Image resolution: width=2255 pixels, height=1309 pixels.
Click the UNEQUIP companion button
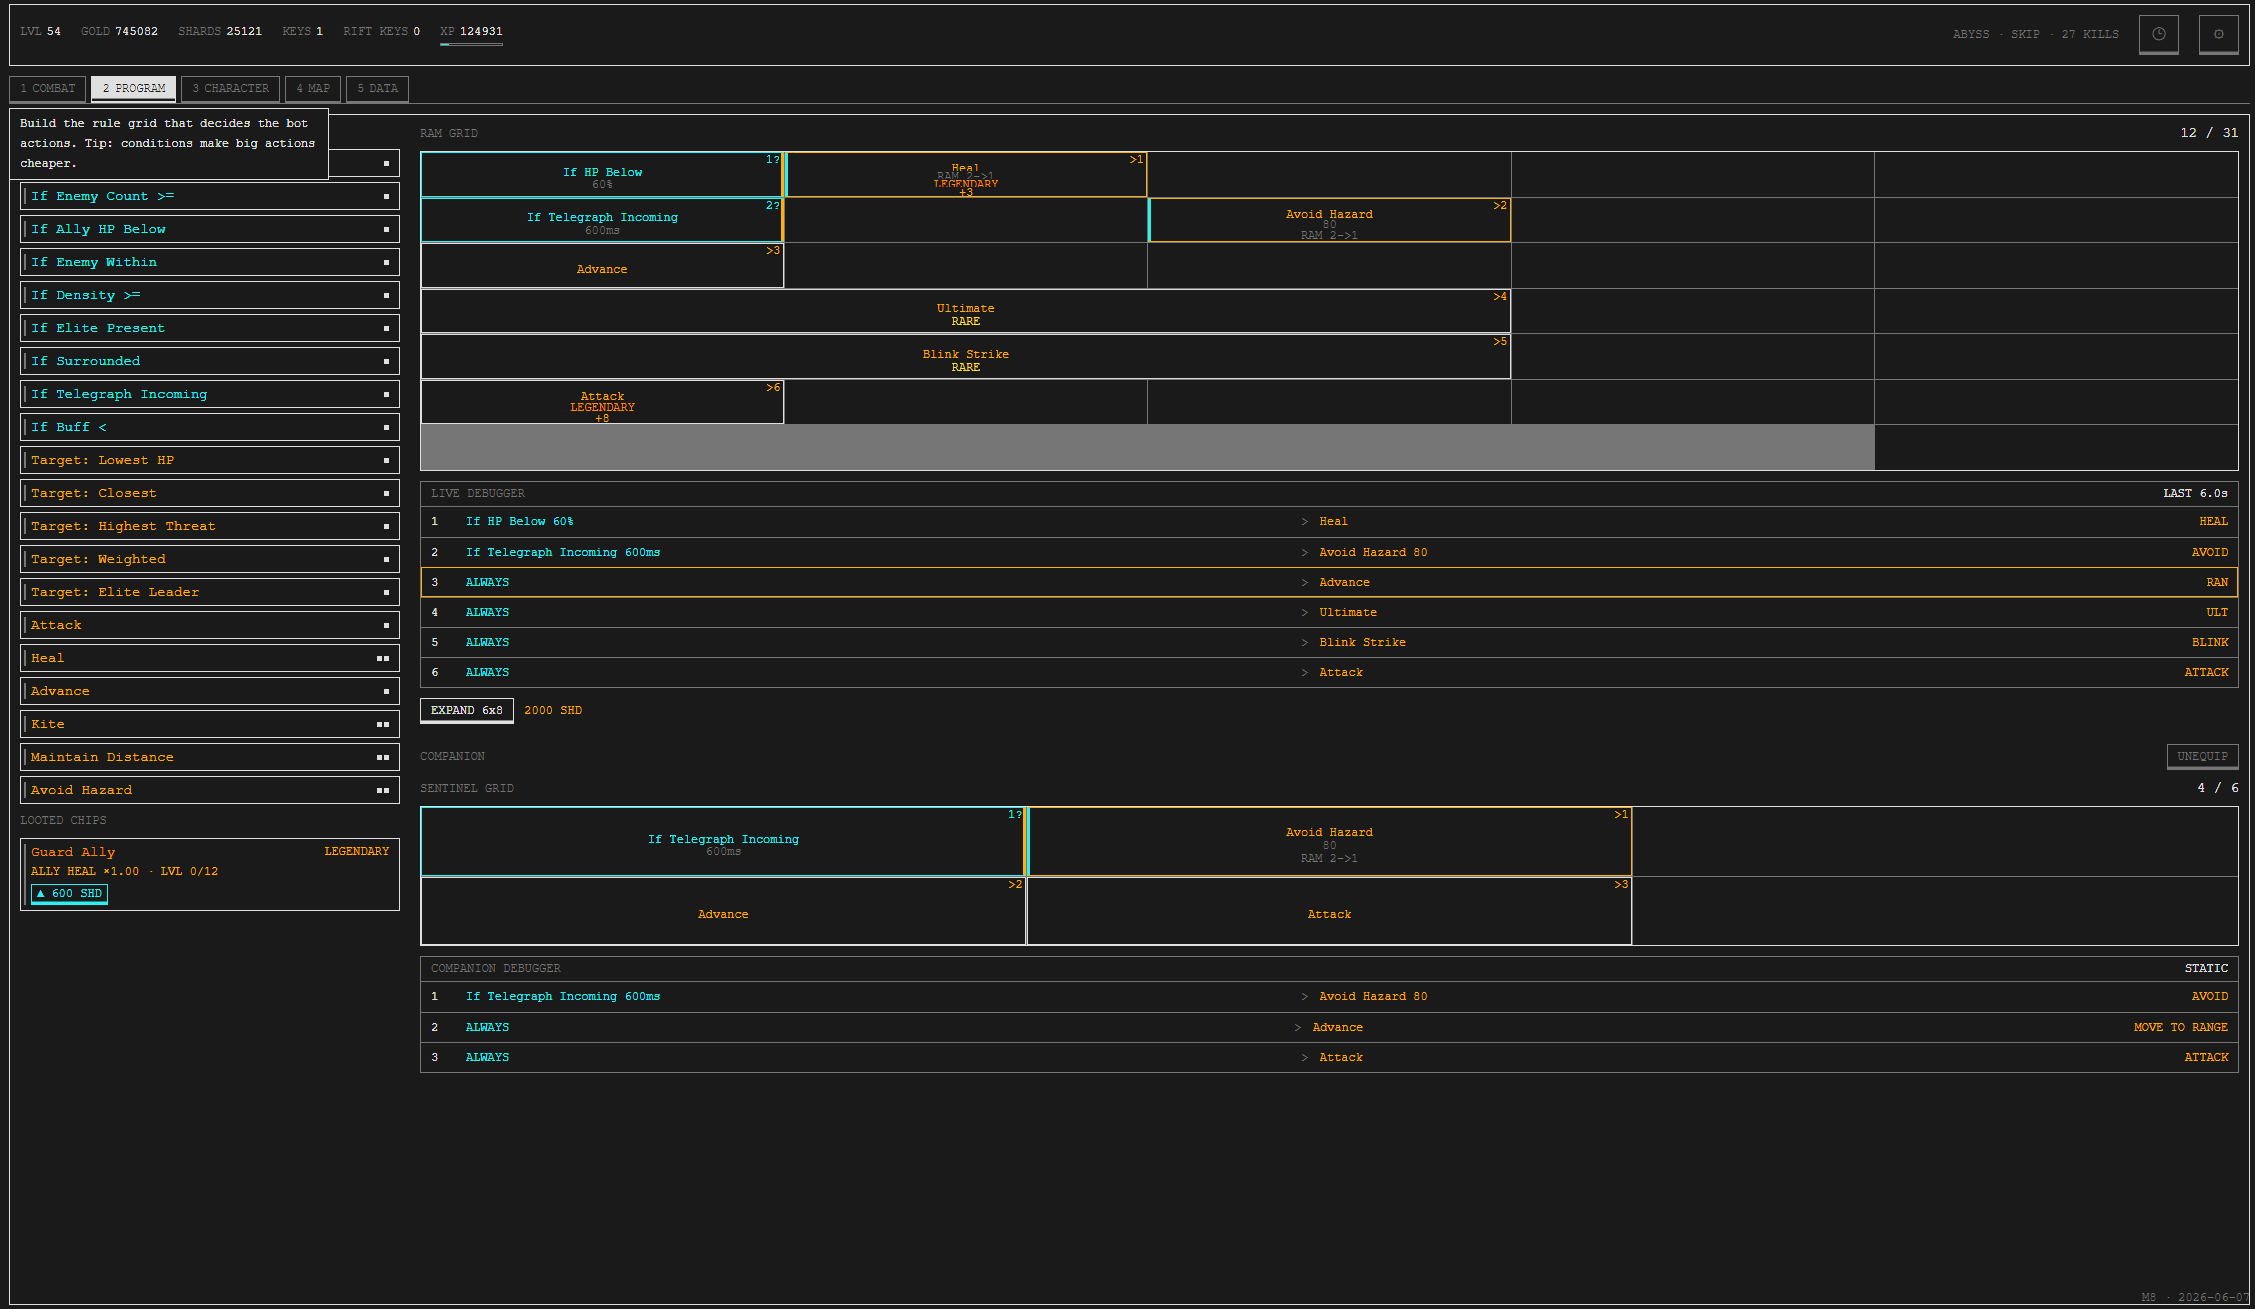pyautogui.click(x=2202, y=757)
